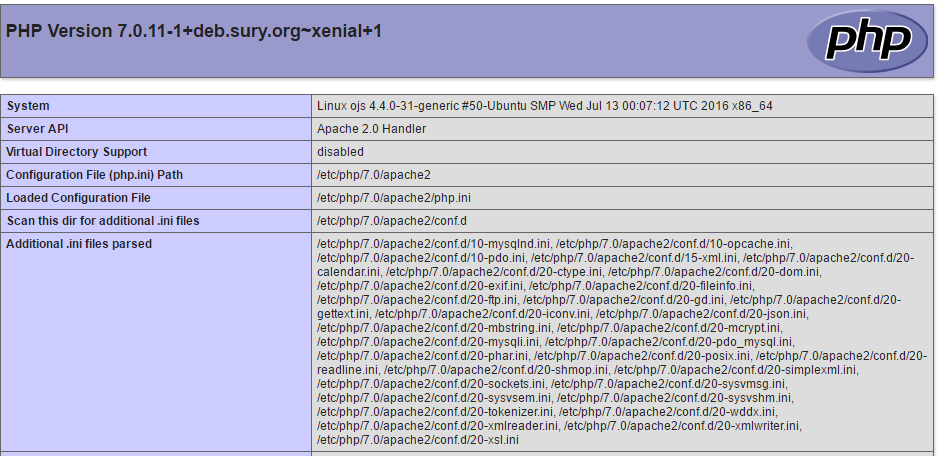Click the 20-xsl.ini path text

click(x=418, y=440)
